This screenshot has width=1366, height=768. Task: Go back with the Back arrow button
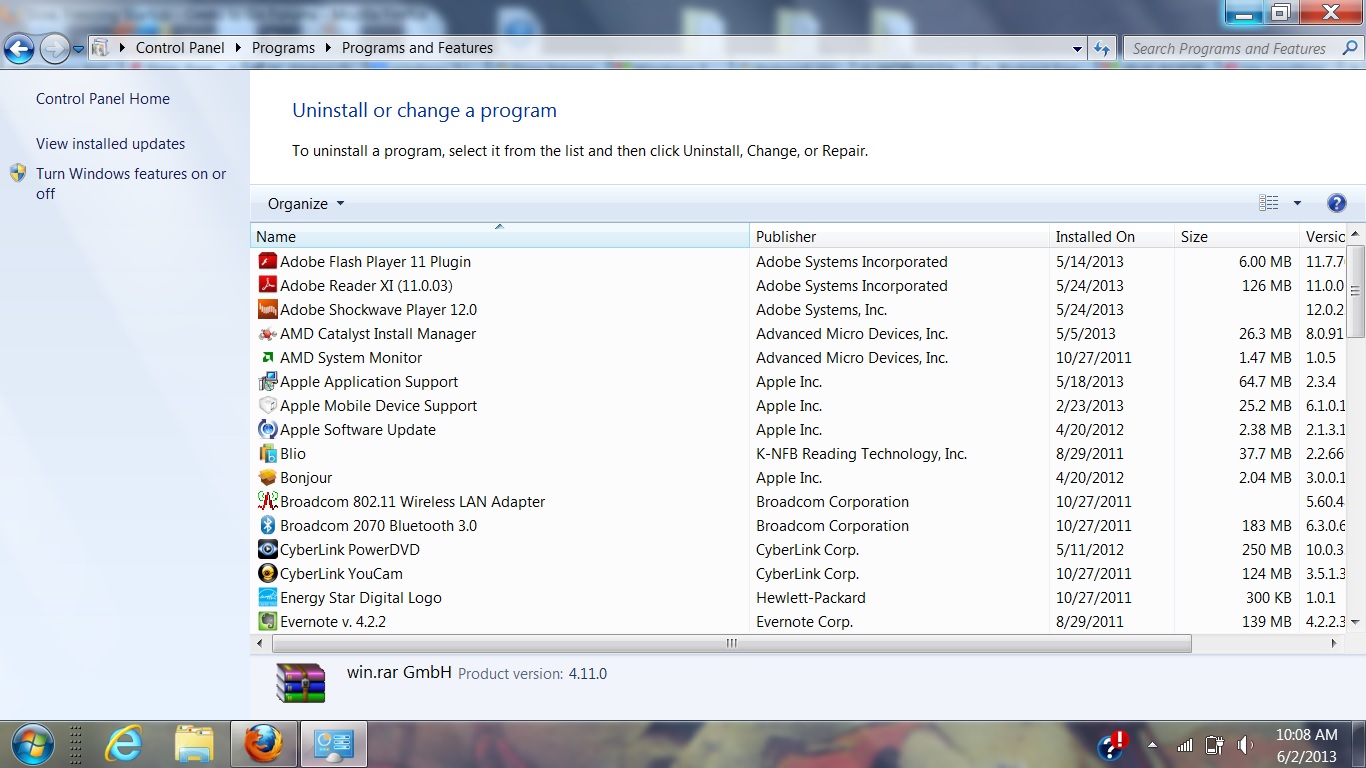[20, 48]
